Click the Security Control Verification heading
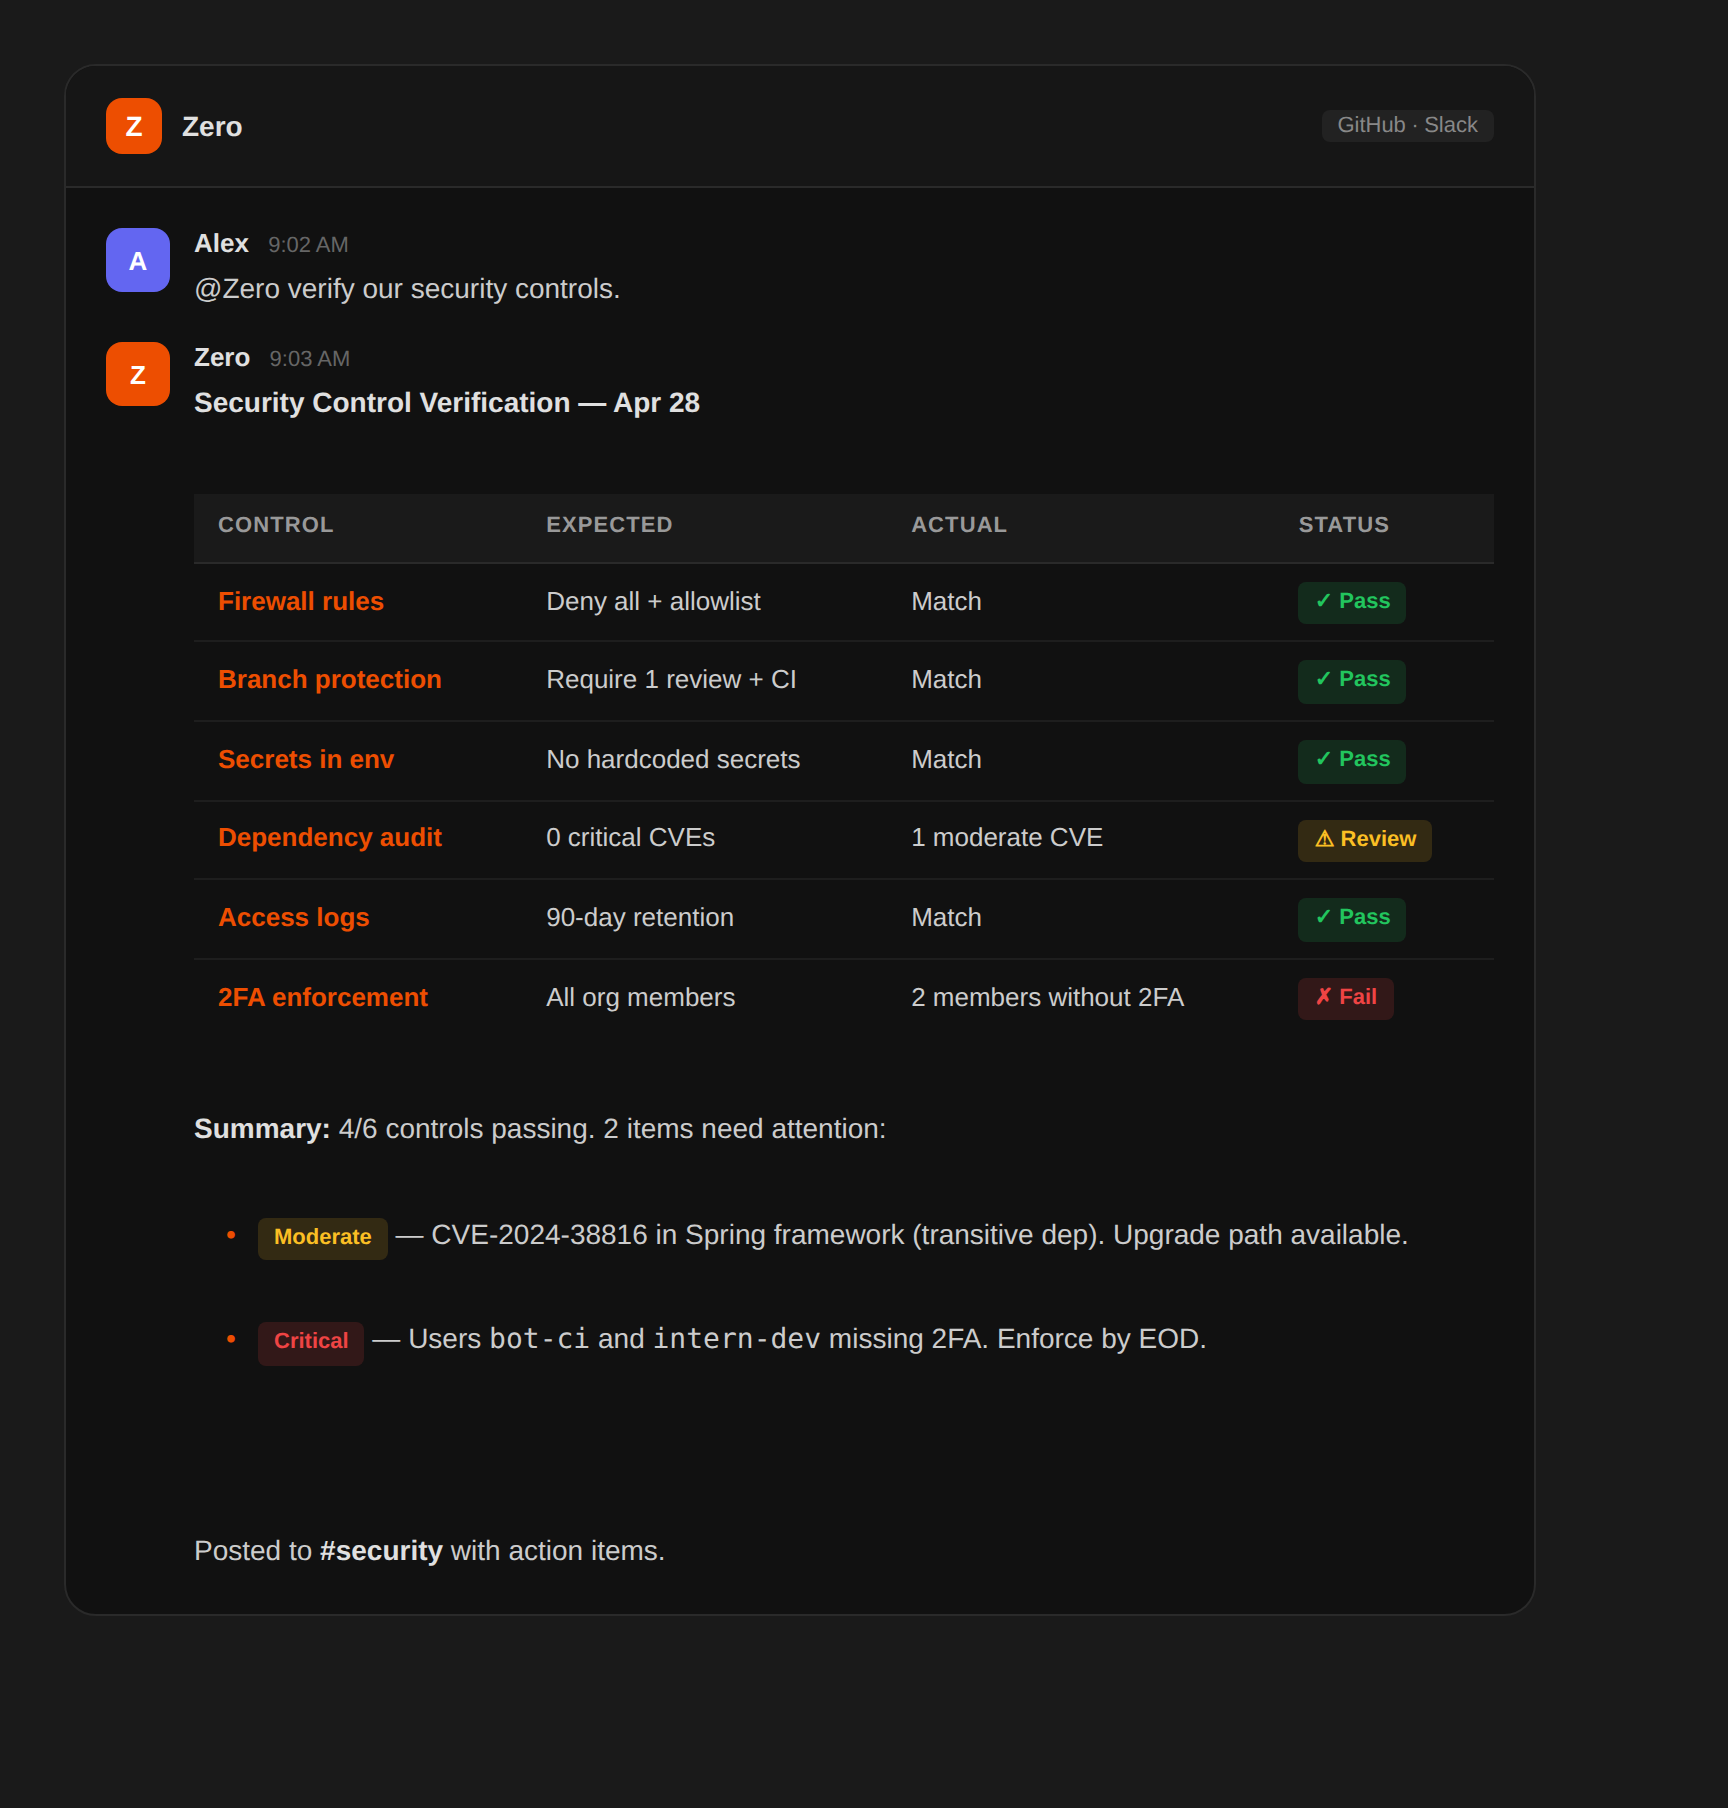Viewport: 1728px width, 1808px height. [447, 402]
